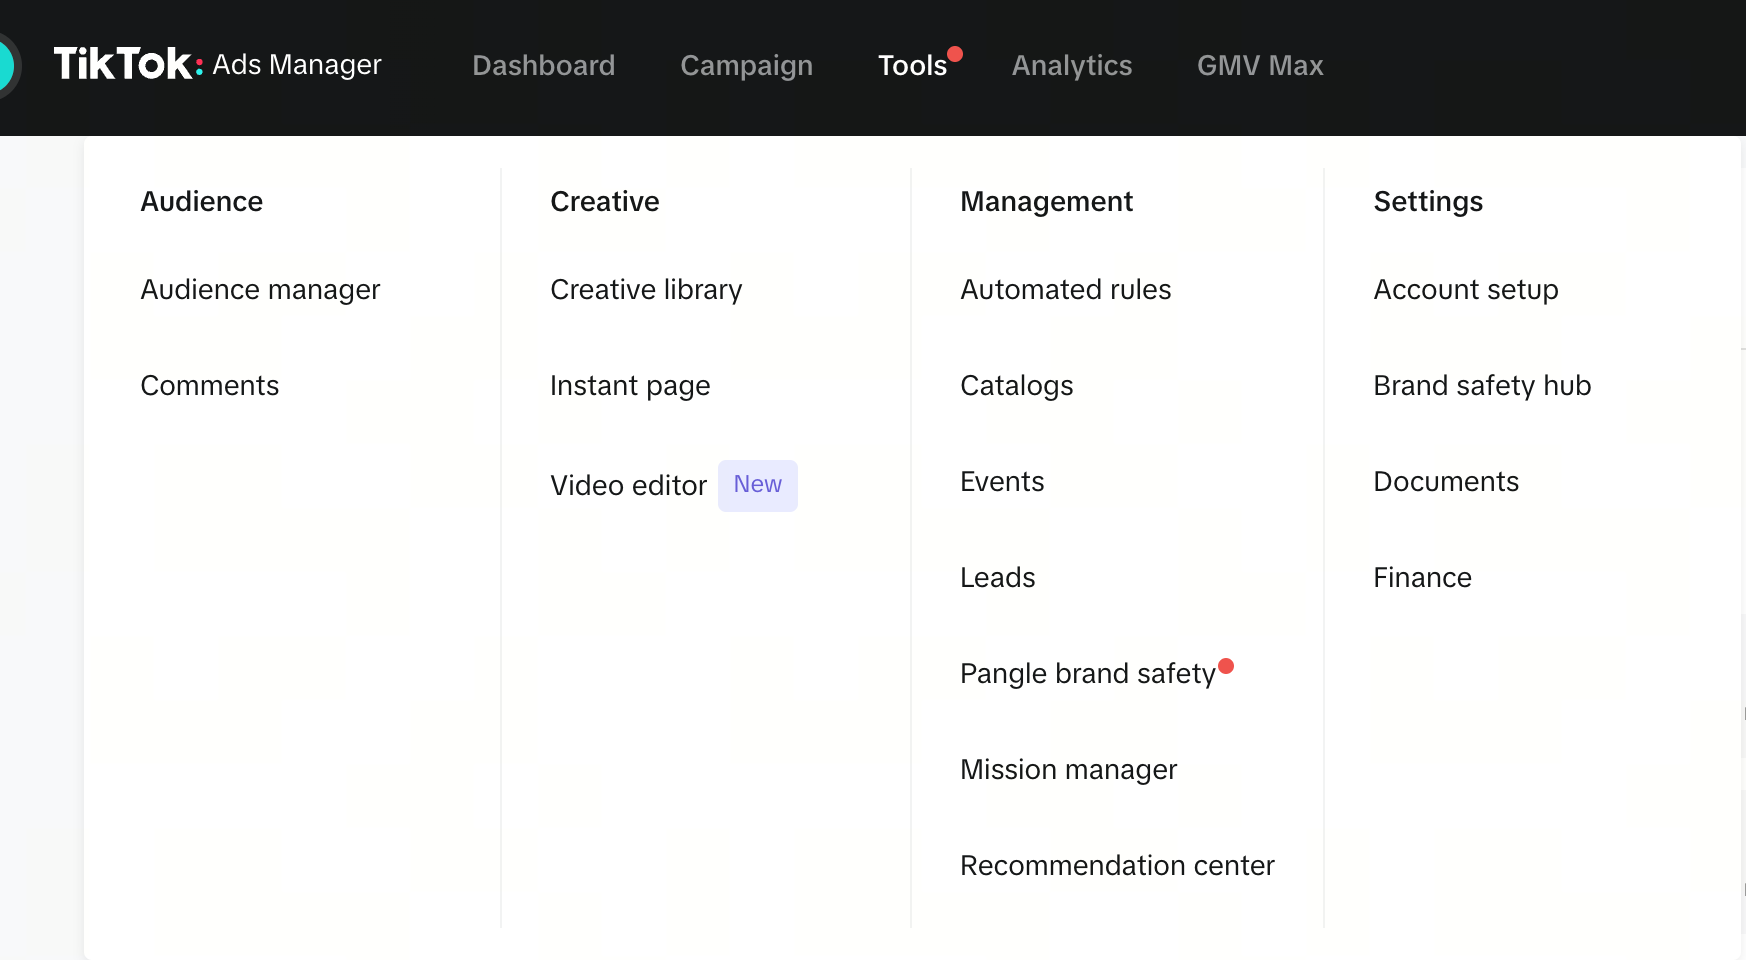Select GMV Max from the top navigation
This screenshot has height=960, width=1746.
point(1260,65)
